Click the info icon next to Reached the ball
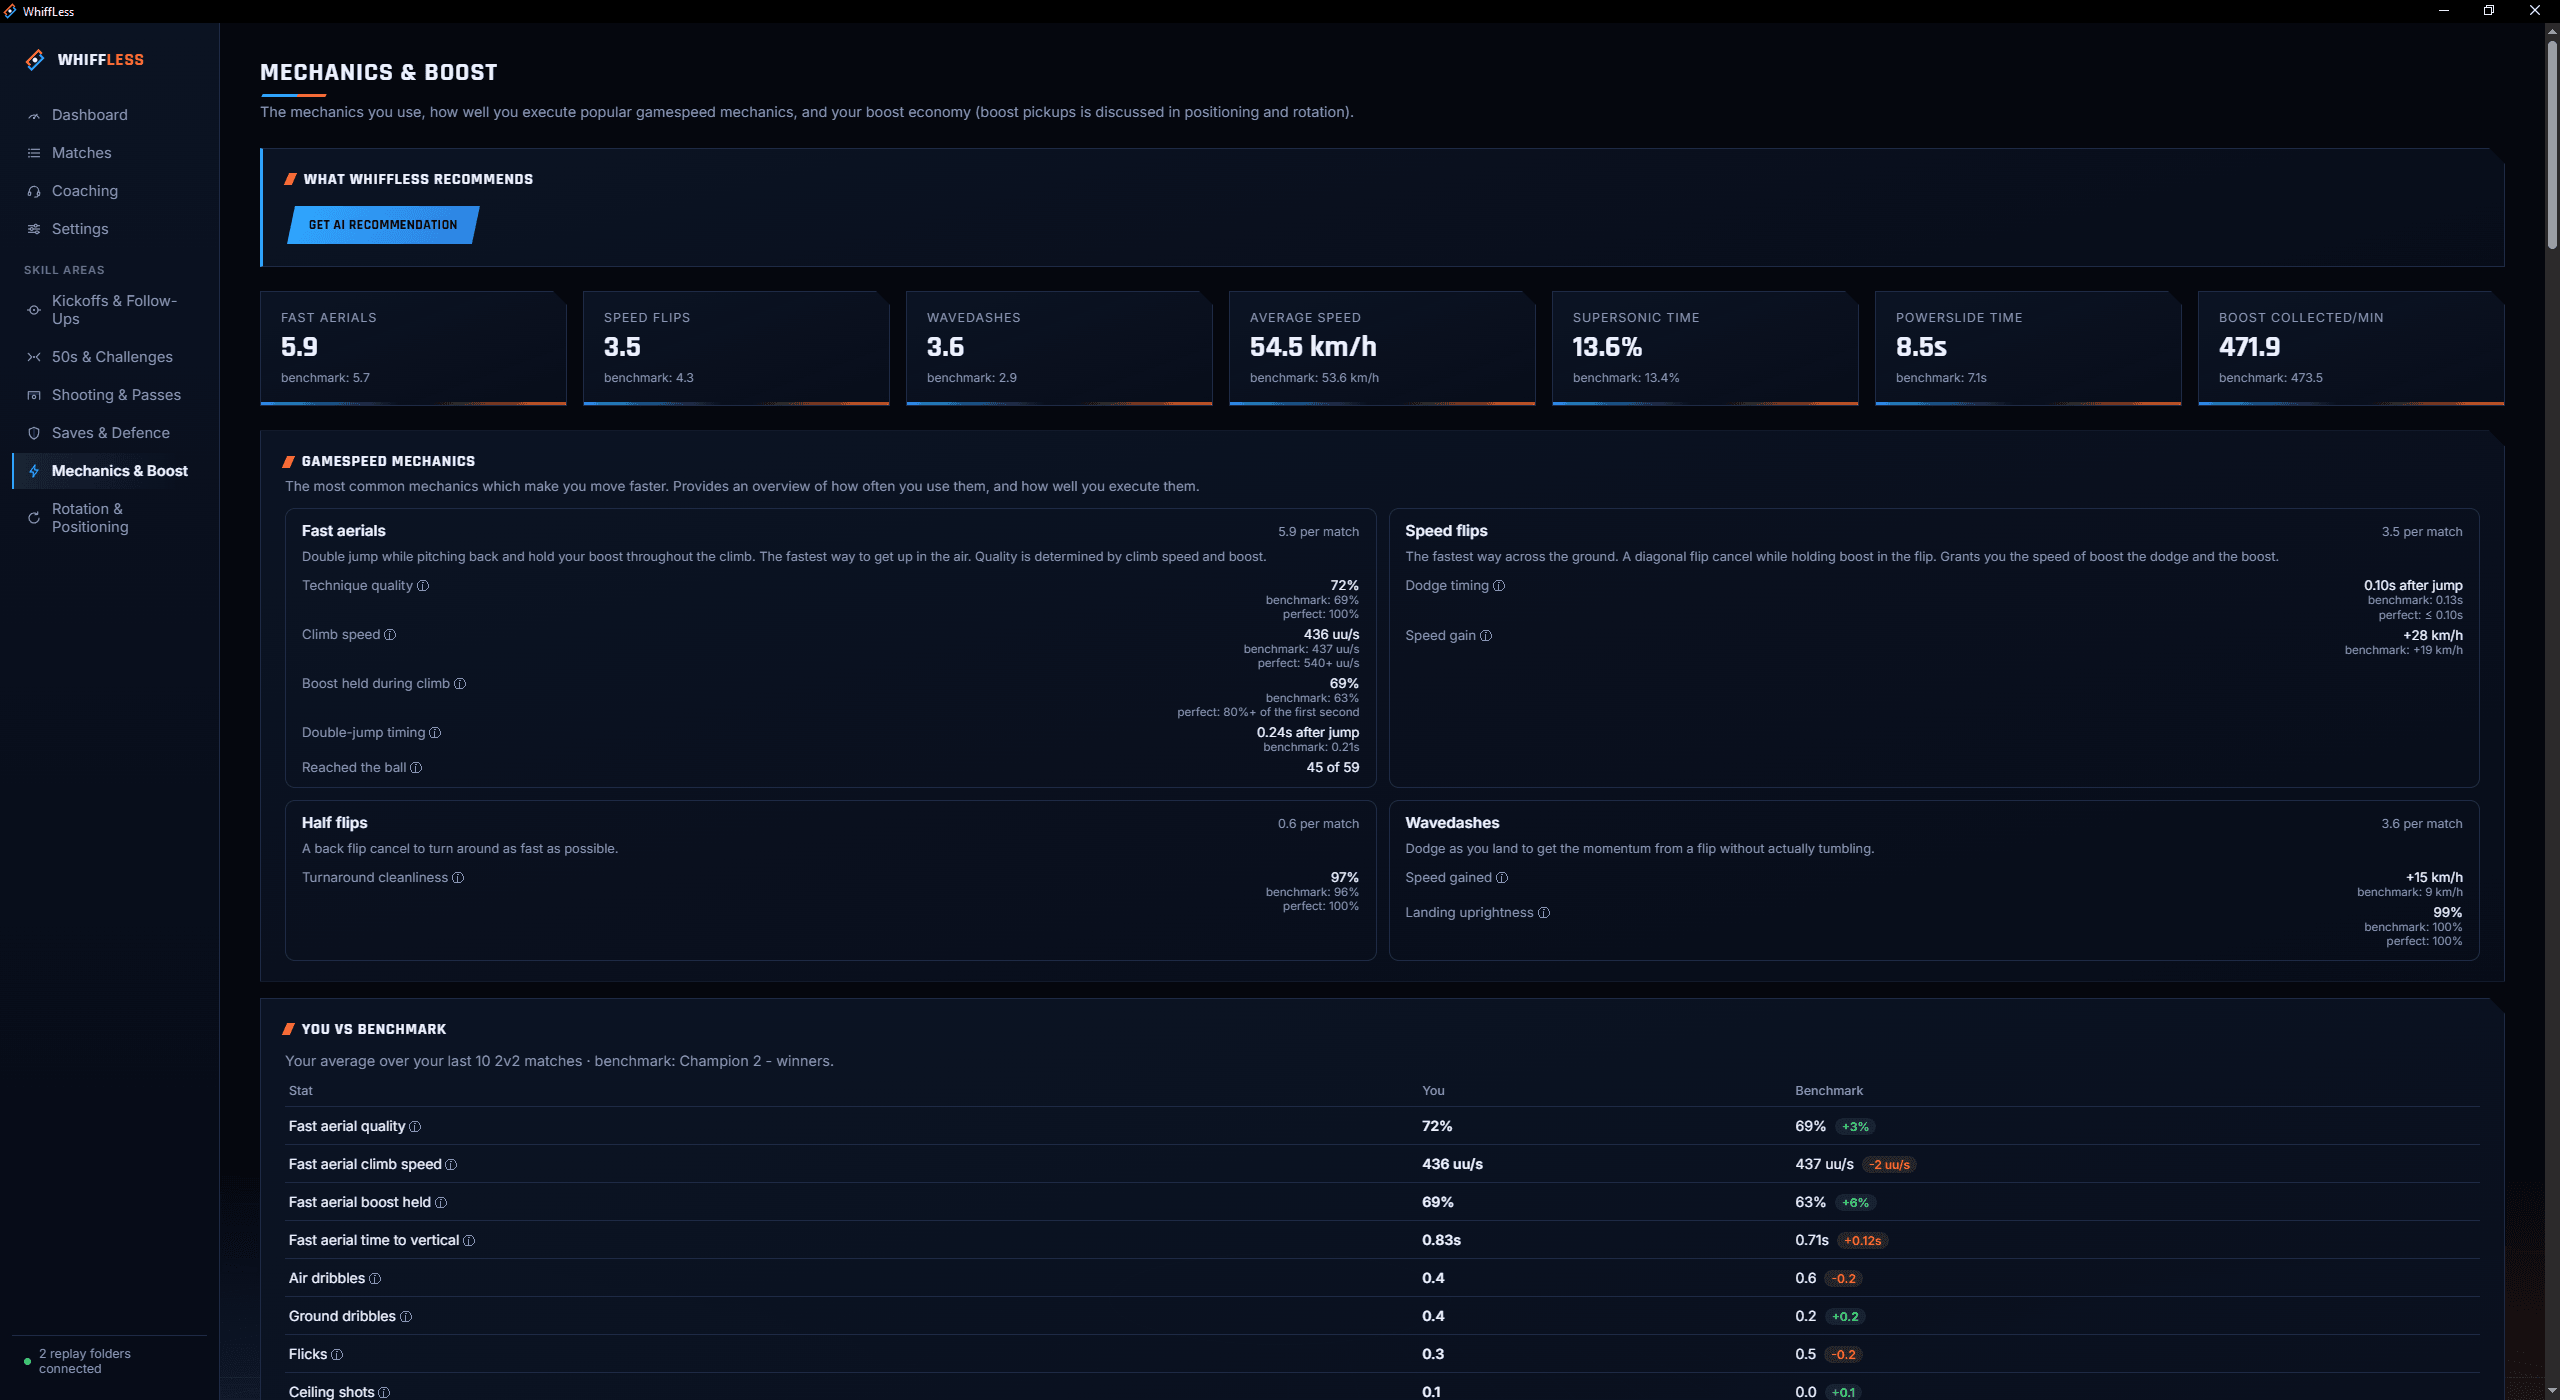This screenshot has height=1400, width=2560. point(416,768)
